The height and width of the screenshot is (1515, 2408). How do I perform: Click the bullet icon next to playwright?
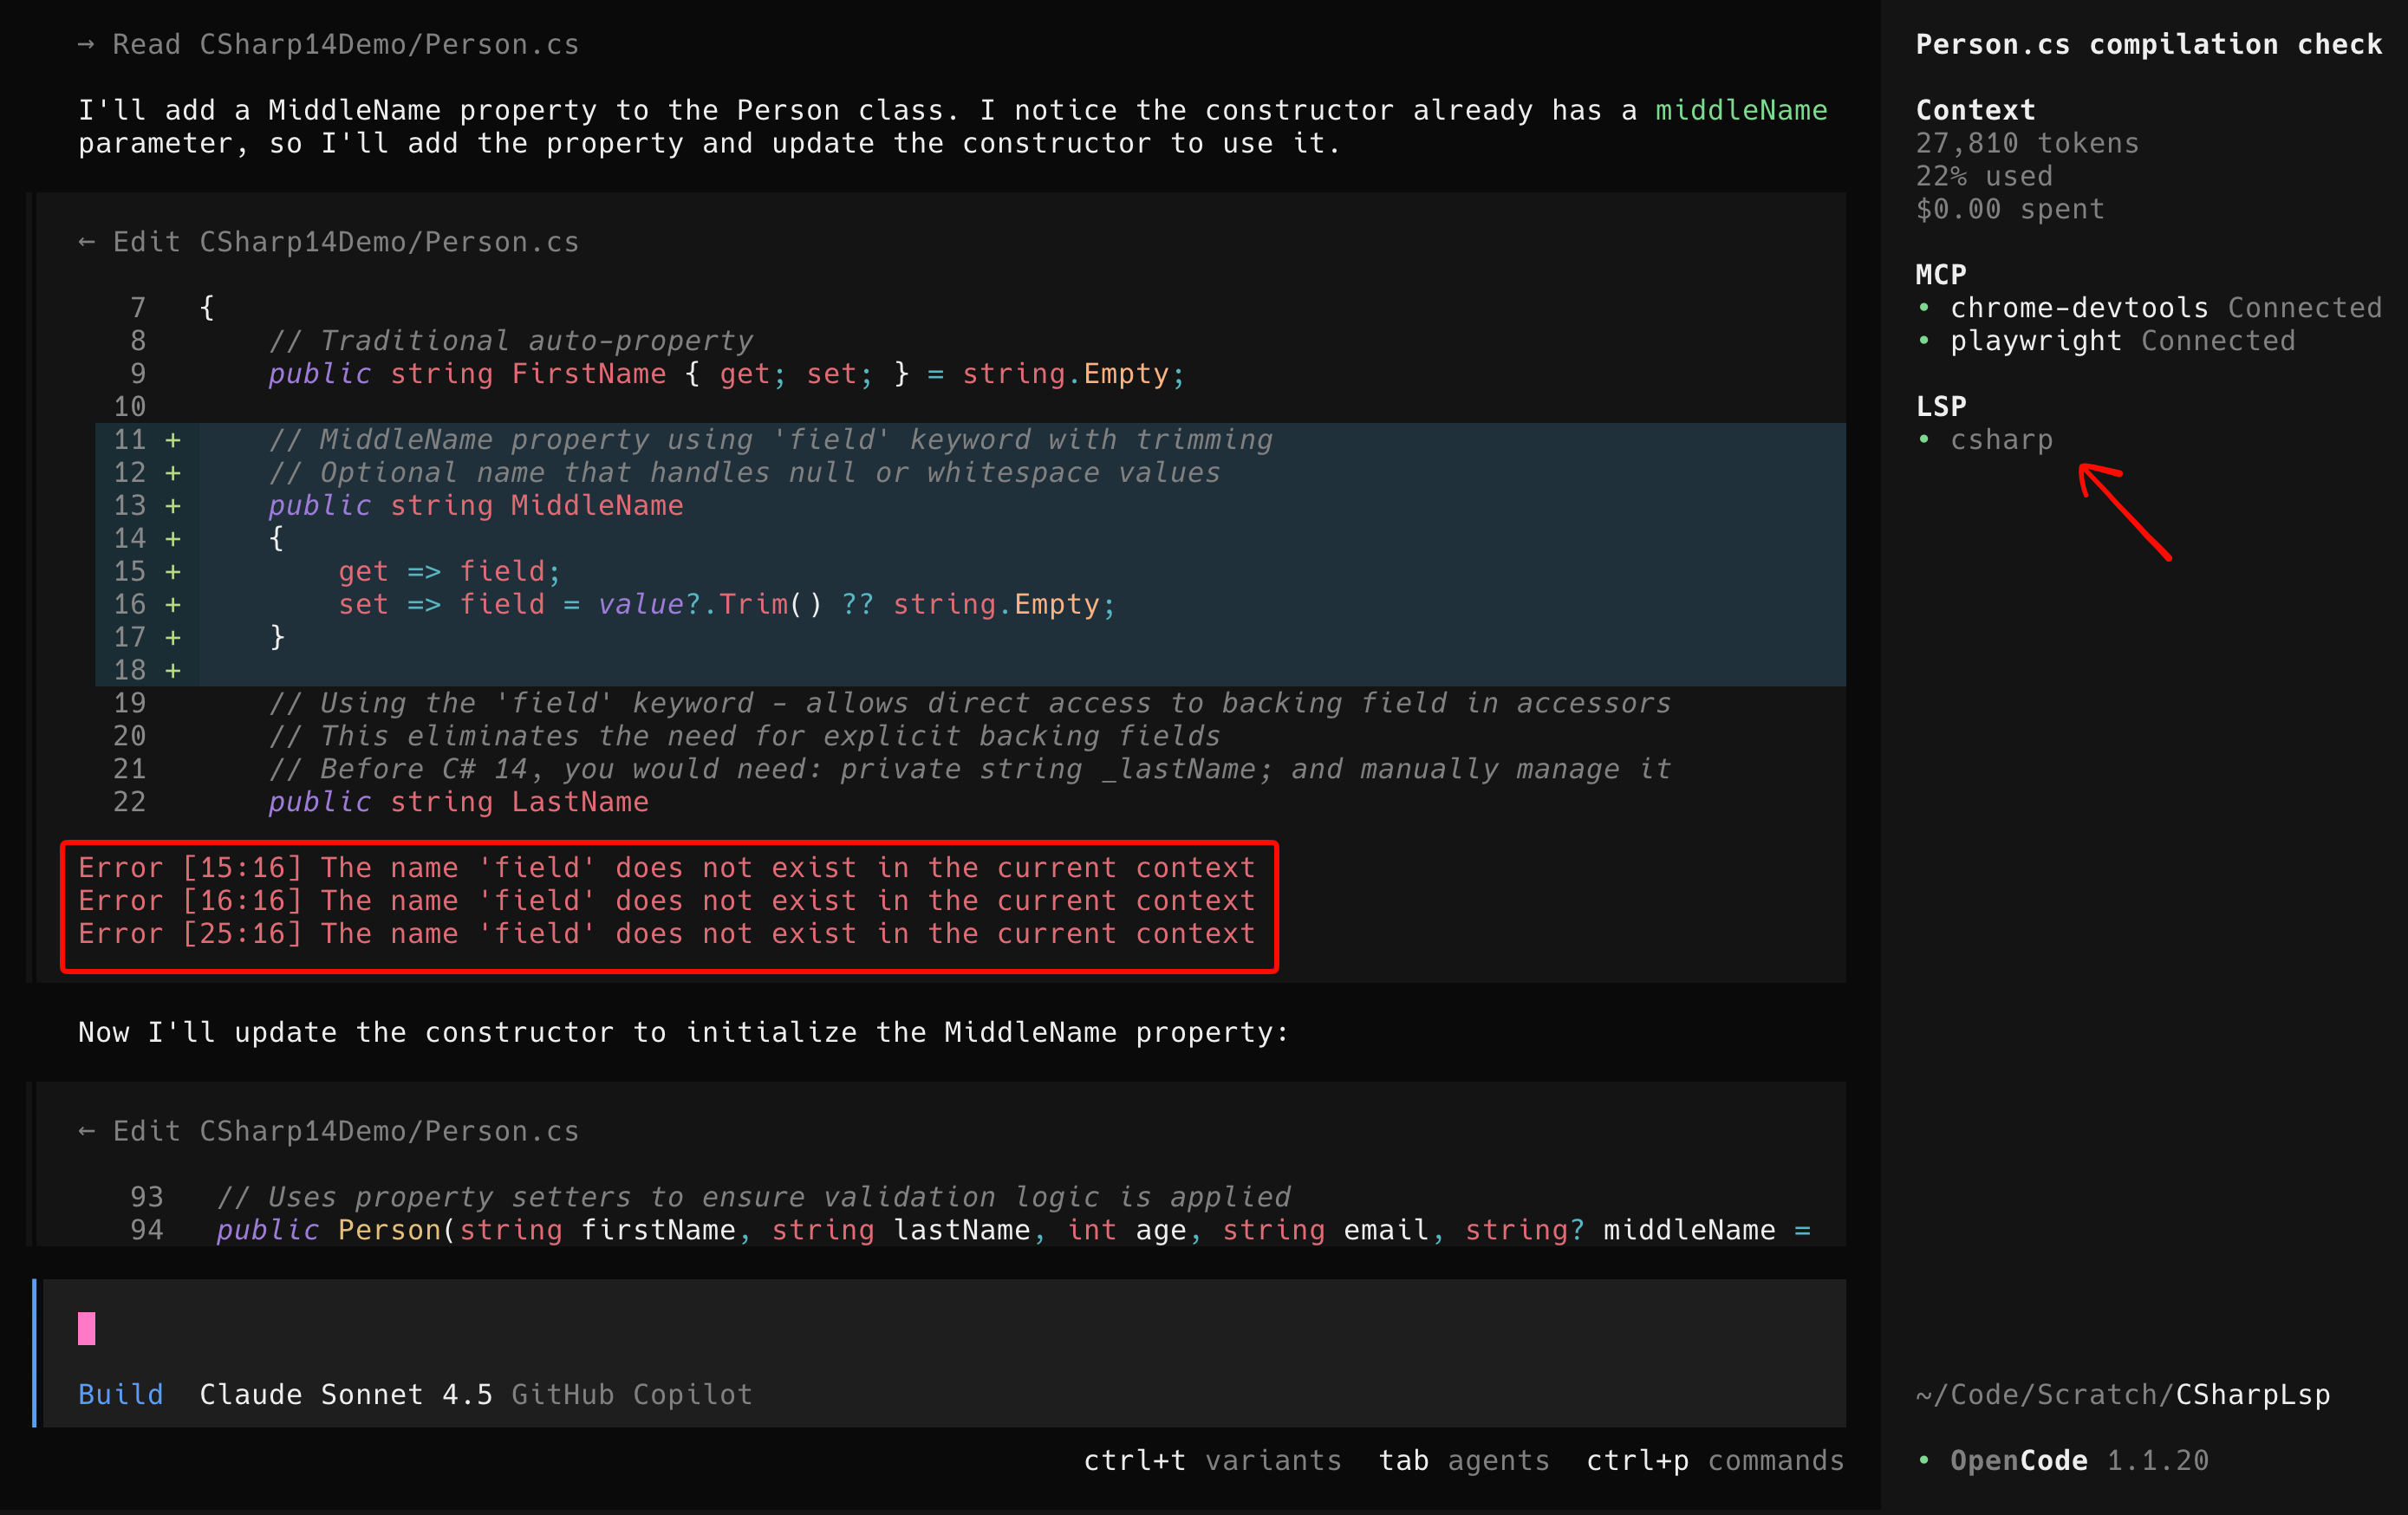click(x=1926, y=340)
